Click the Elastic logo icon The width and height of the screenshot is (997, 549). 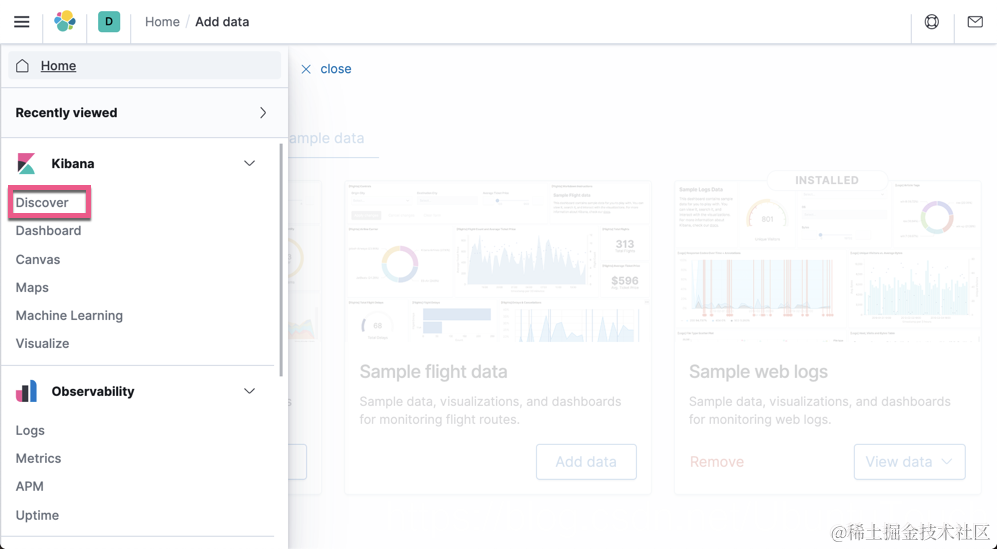point(65,22)
